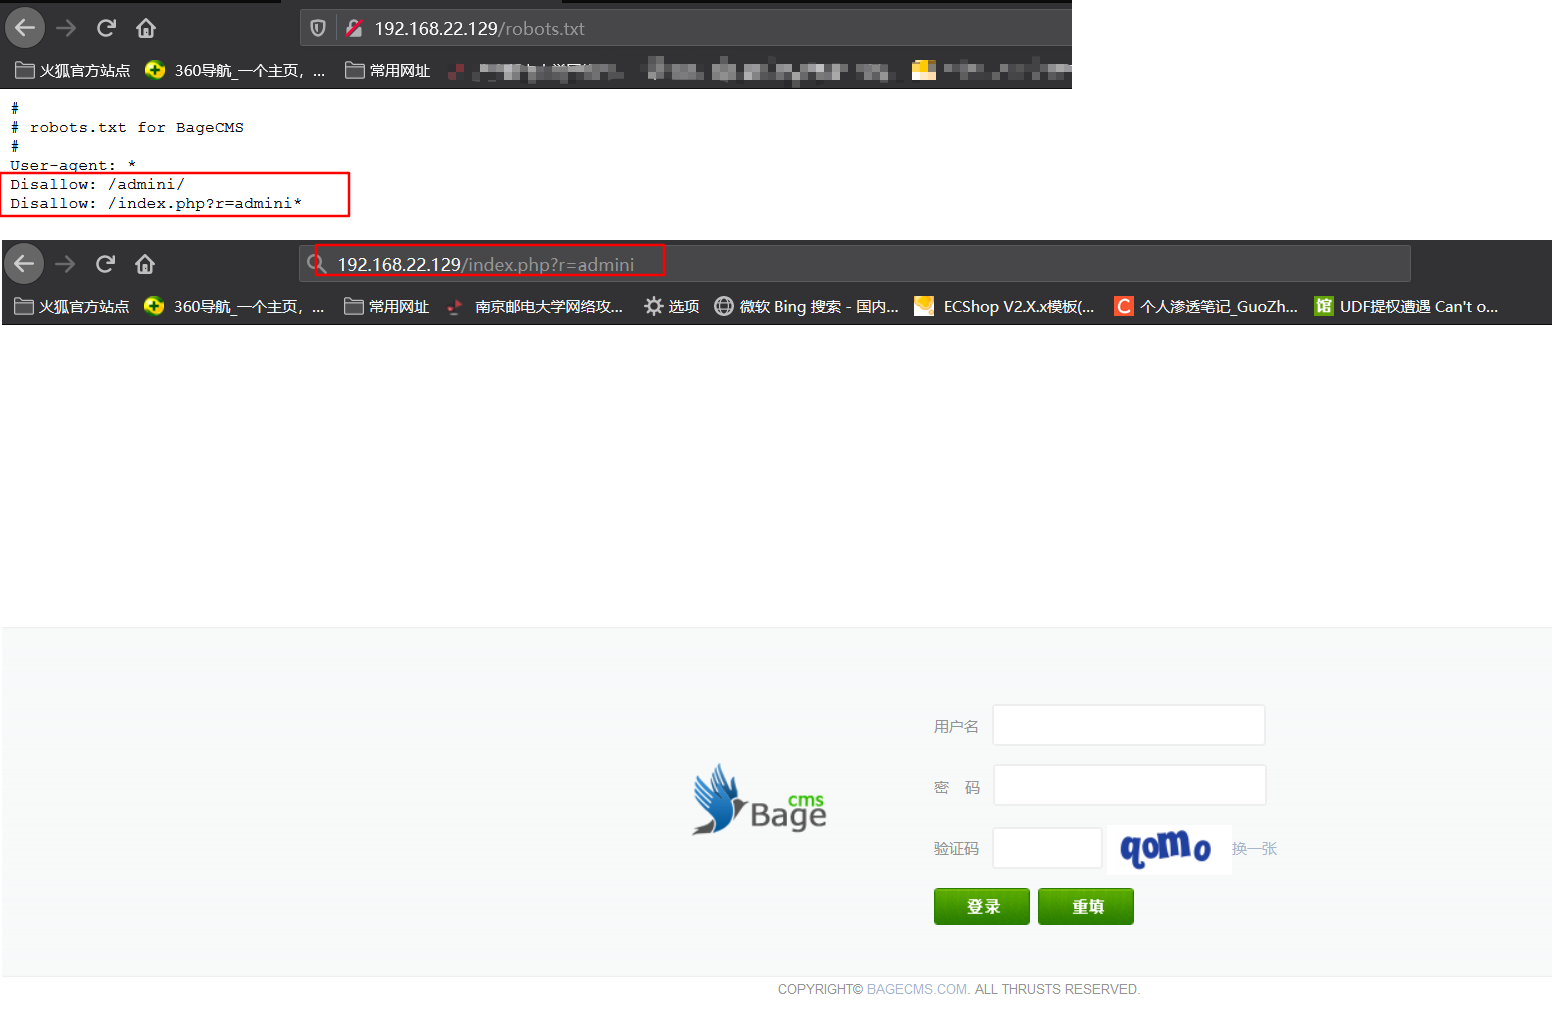Screen dimensions: 1556x1012
Task: Open 个人渗透笔记_GuoZh bookmark
Action: (1206, 306)
